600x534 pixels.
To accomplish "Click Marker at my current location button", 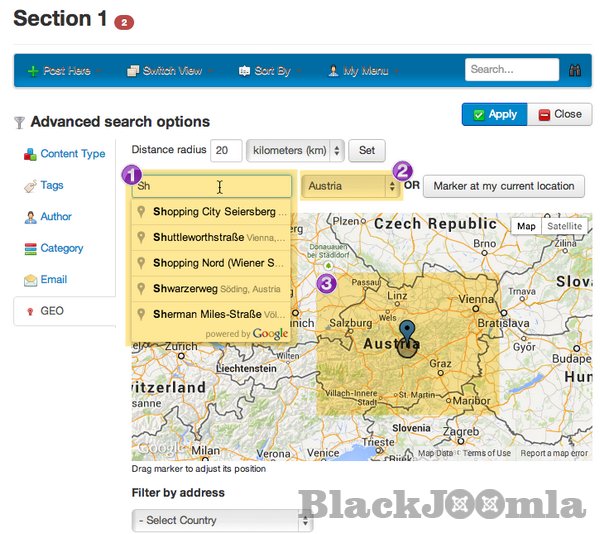I will pos(504,186).
